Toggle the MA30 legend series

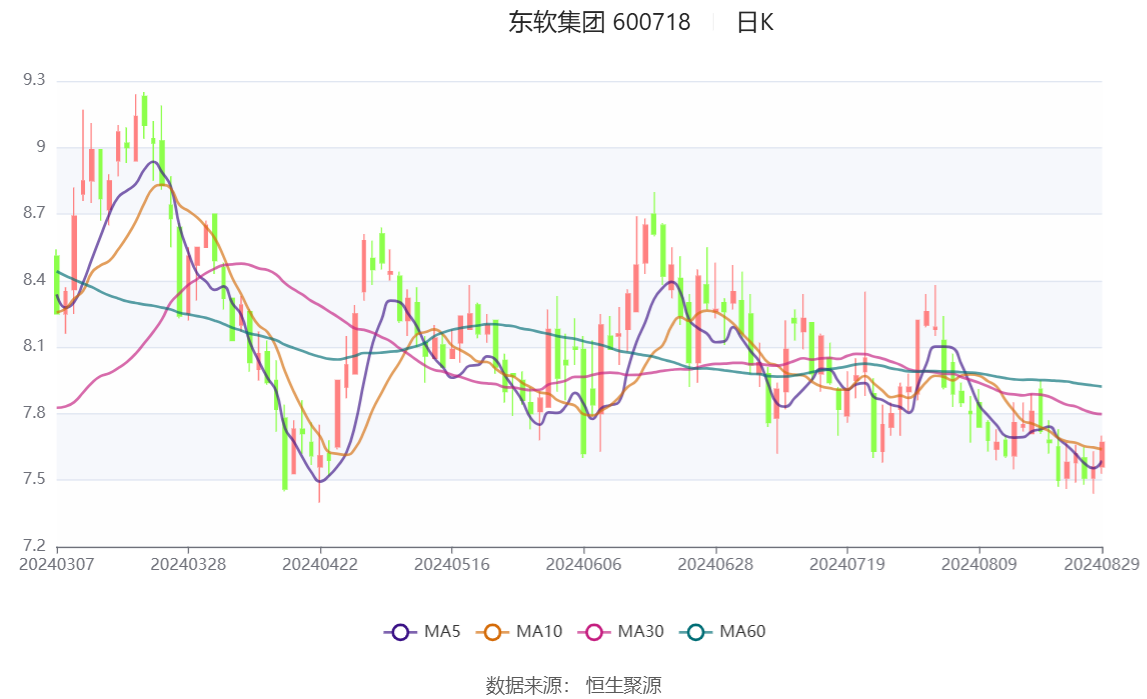pyautogui.click(x=620, y=632)
